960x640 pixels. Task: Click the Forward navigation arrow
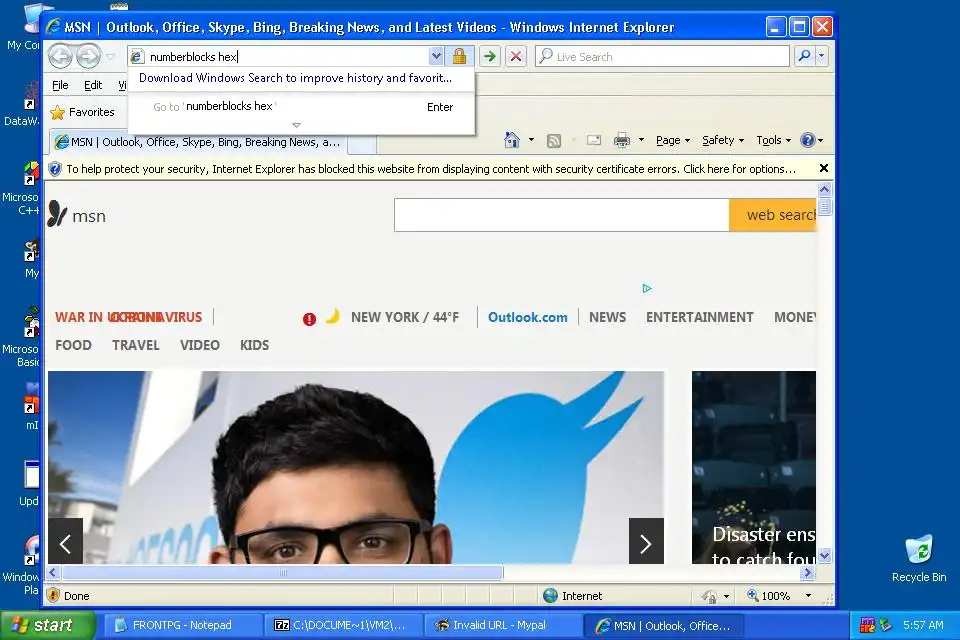click(89, 57)
